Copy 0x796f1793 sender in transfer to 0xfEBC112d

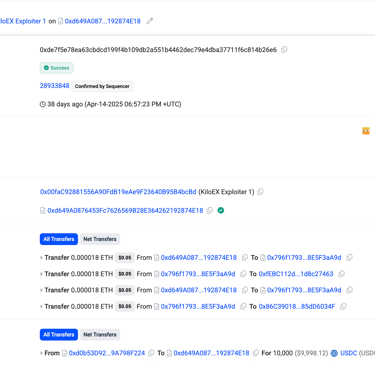click(243, 274)
